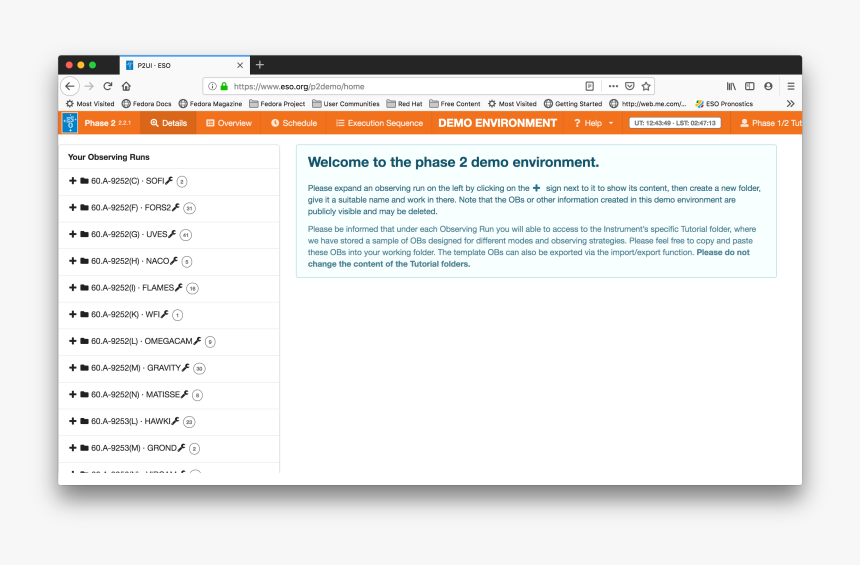Image resolution: width=860 pixels, height=565 pixels.
Task: Click the URL address bar field
Action: click(x=400, y=86)
